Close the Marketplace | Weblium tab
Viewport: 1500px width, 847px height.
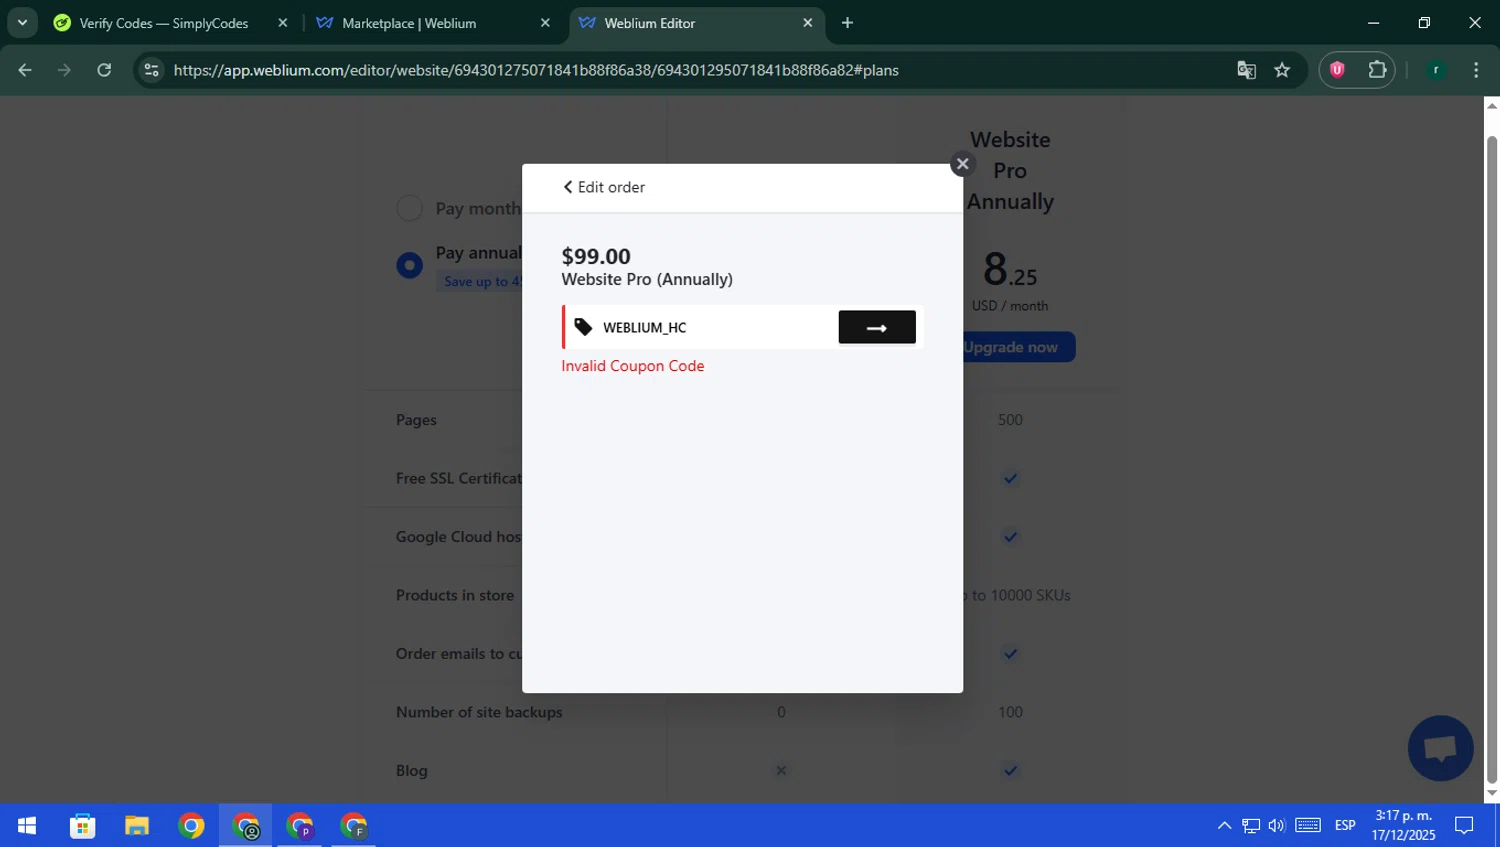point(545,23)
